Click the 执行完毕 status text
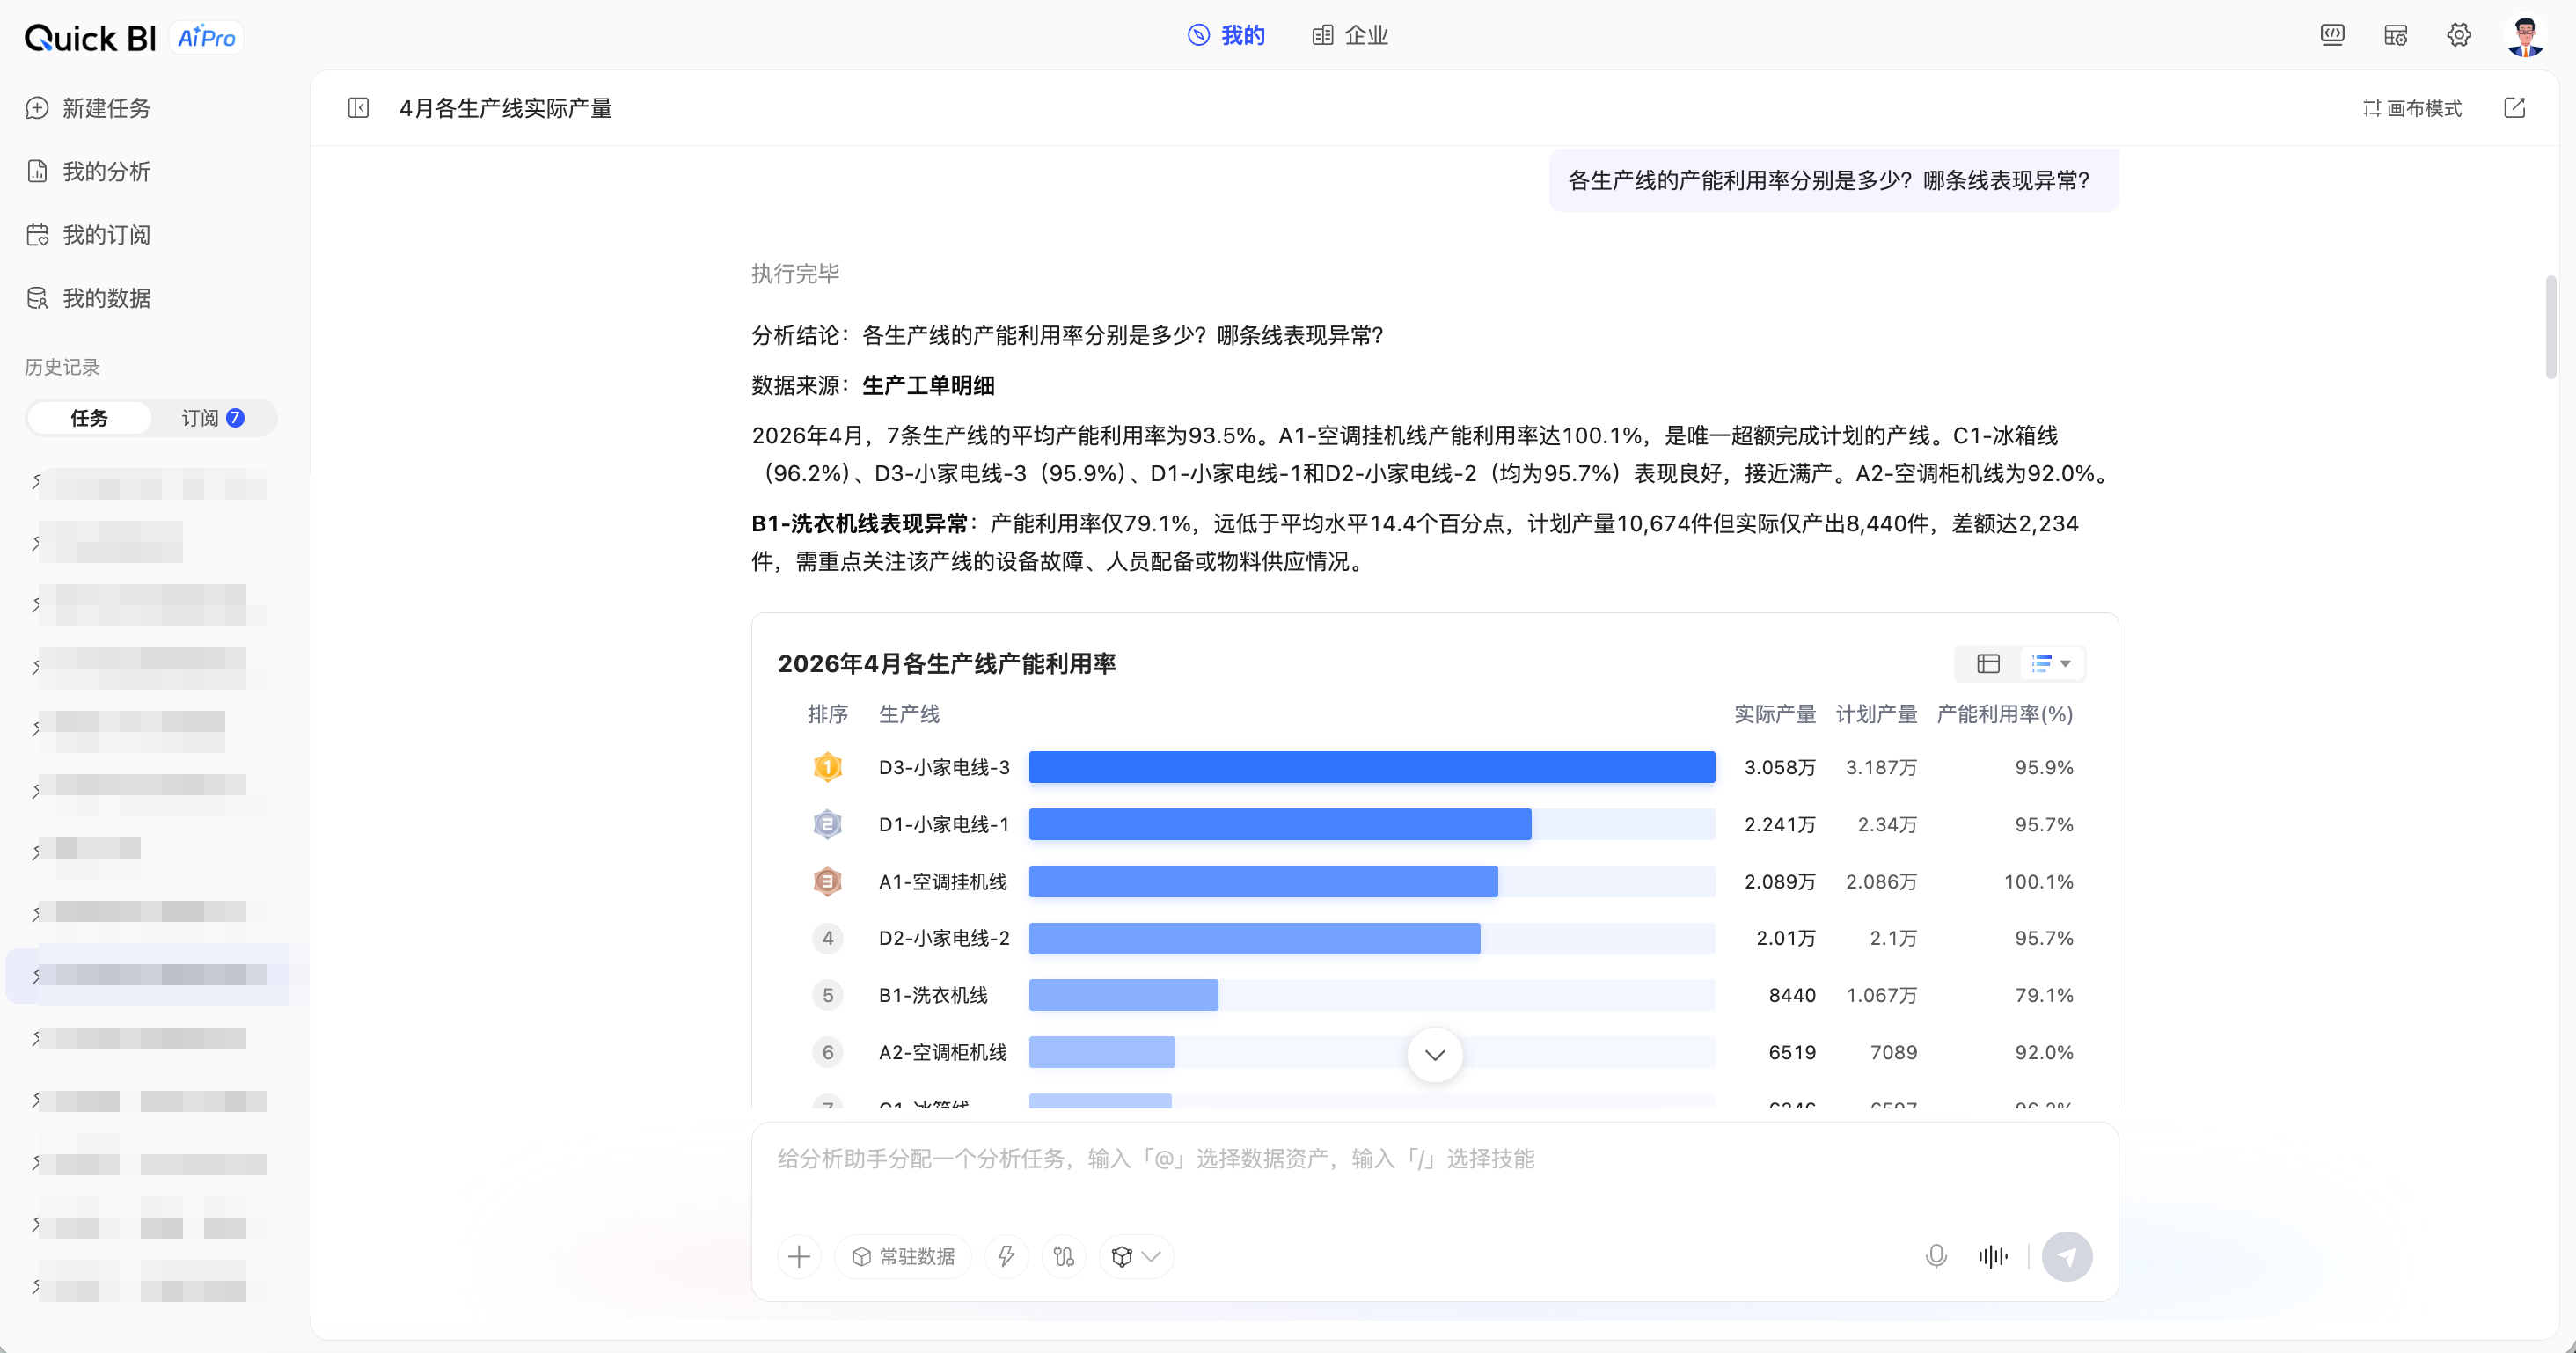 pyautogui.click(x=795, y=274)
